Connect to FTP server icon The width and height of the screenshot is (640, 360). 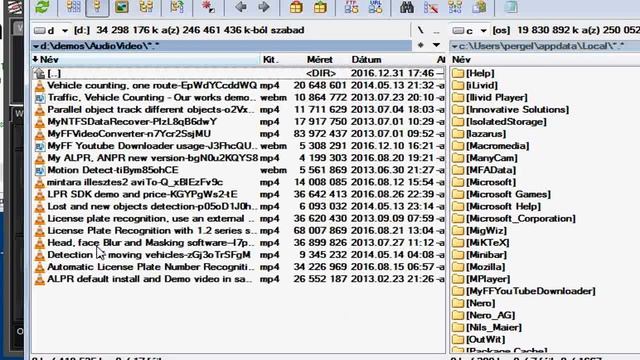point(351,7)
